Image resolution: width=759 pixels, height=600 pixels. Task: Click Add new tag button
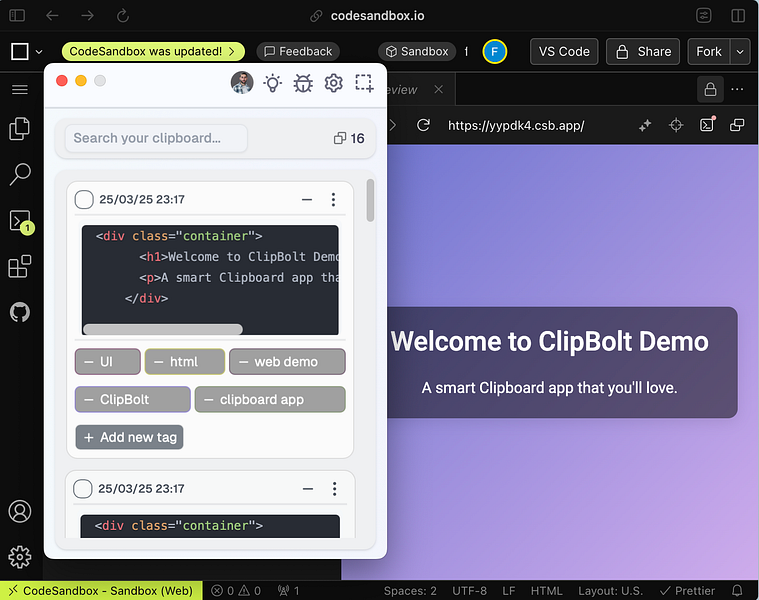(130, 437)
